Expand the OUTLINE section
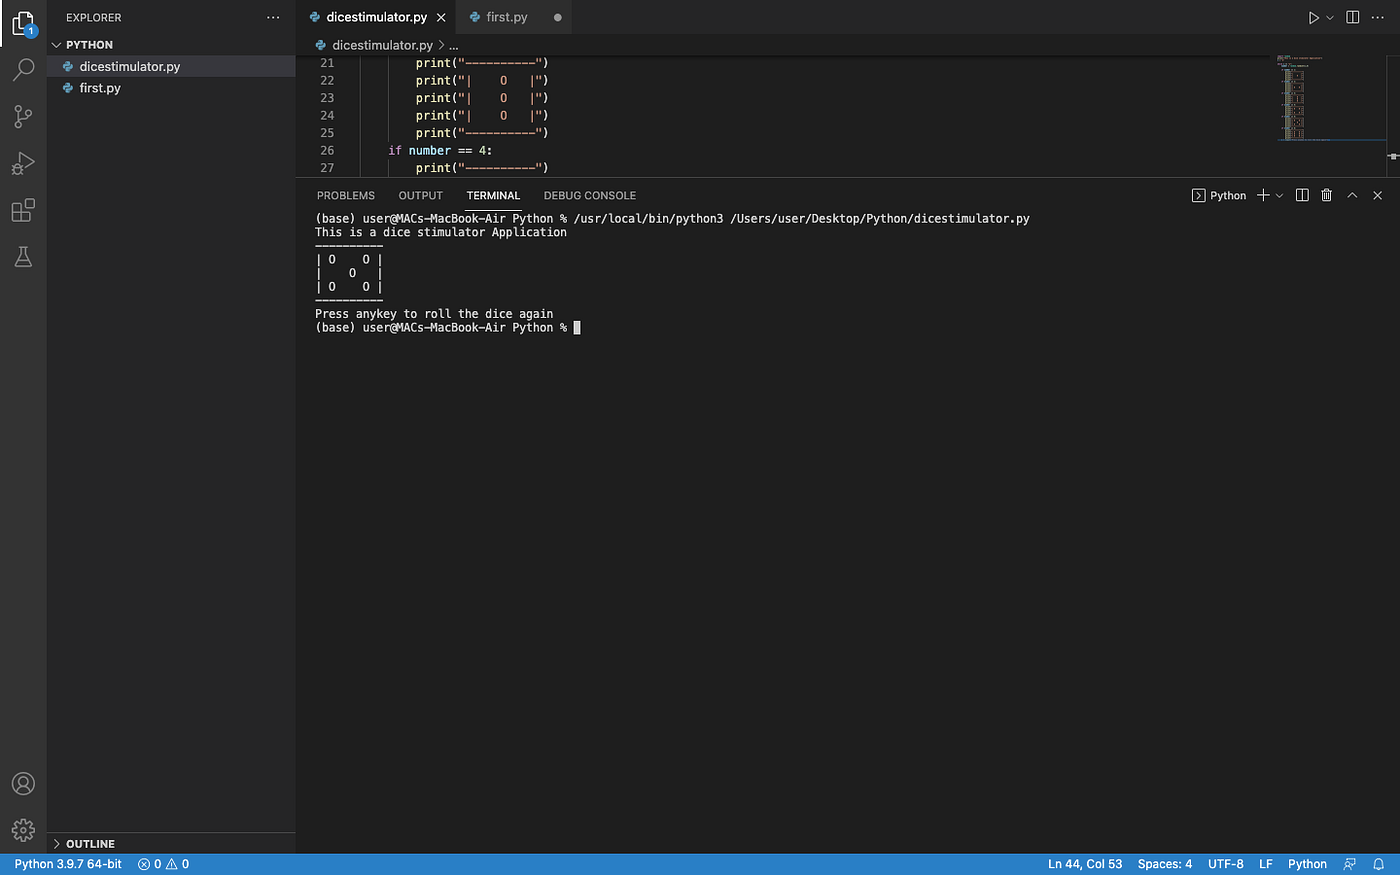 pos(88,843)
